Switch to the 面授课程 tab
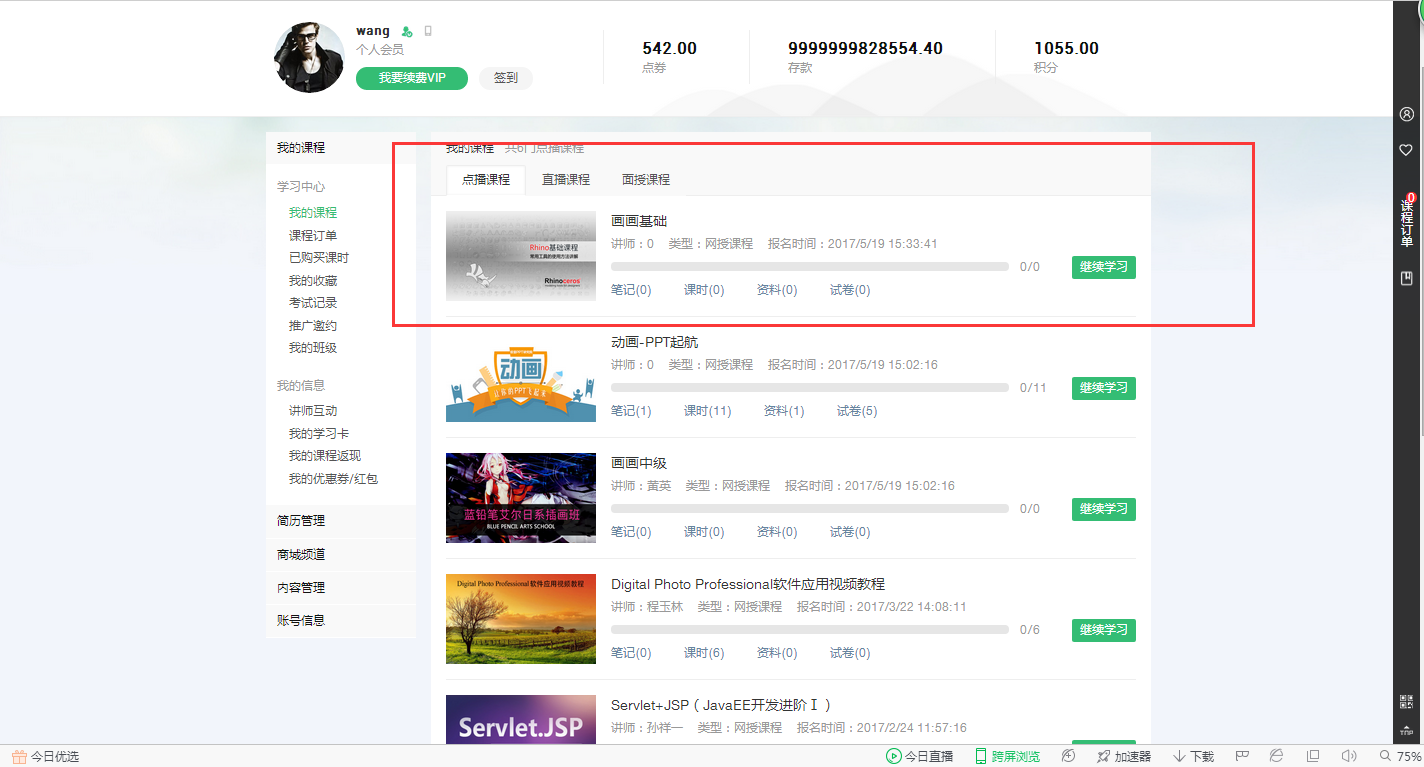 (646, 180)
